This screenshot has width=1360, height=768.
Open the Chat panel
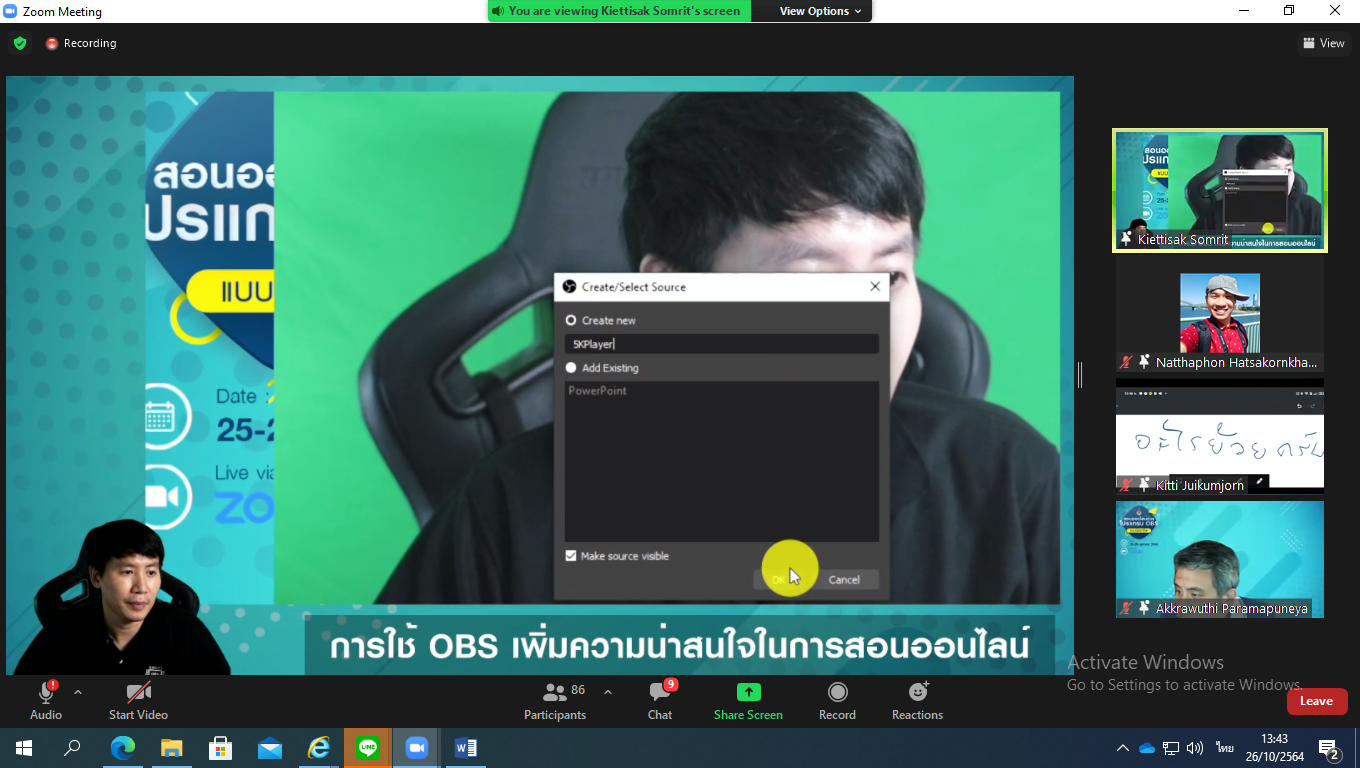click(x=660, y=700)
